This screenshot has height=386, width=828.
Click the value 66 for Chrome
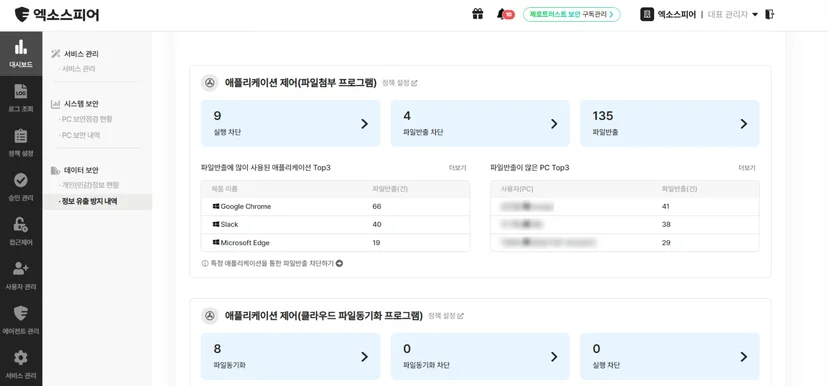[377, 206]
